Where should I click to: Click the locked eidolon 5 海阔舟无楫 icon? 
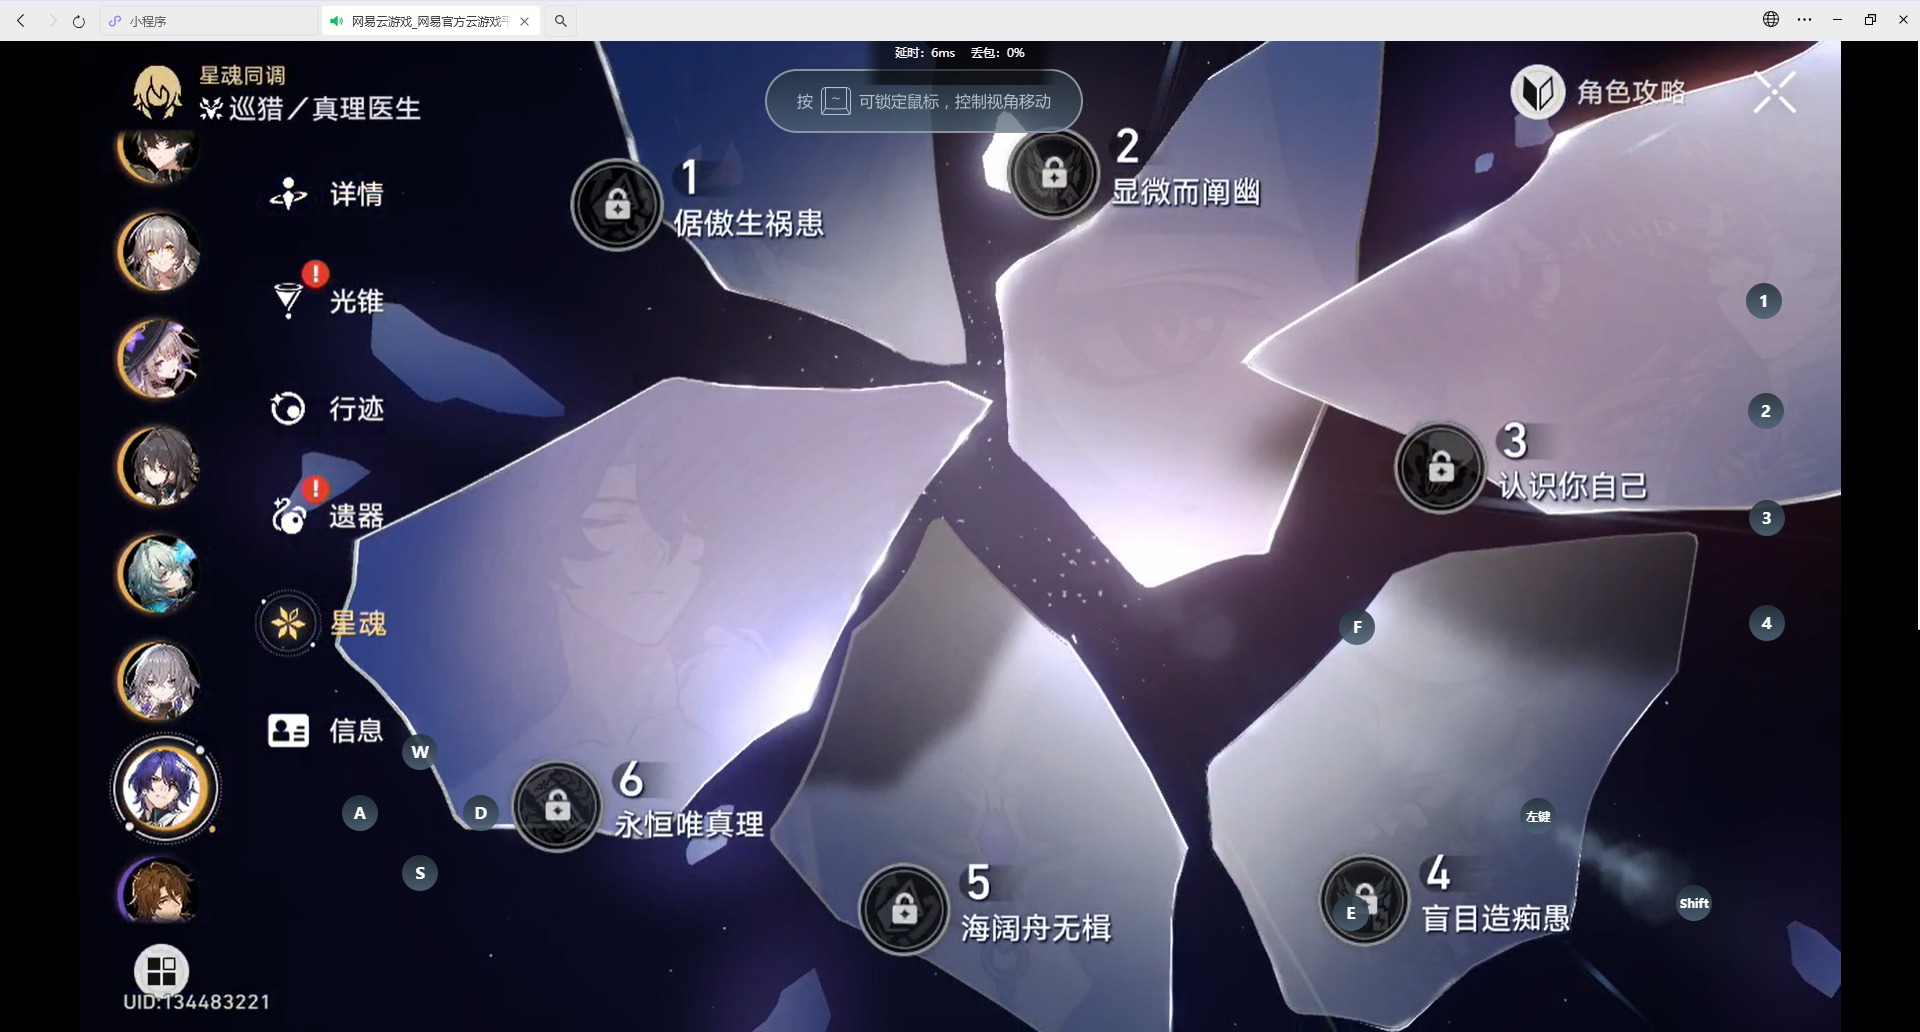[x=904, y=909]
